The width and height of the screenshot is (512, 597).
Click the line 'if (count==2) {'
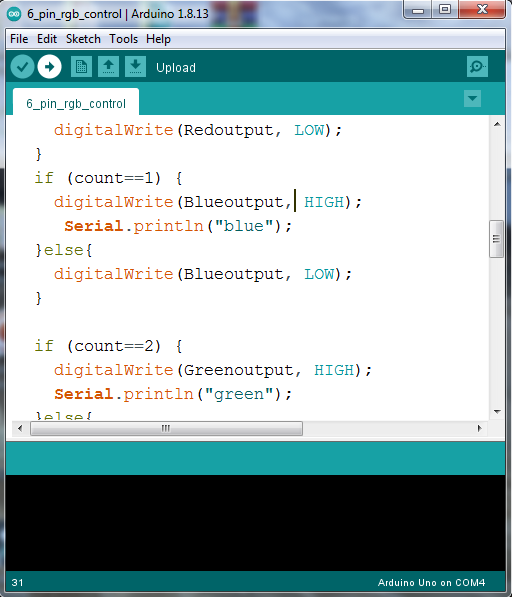click(108, 346)
